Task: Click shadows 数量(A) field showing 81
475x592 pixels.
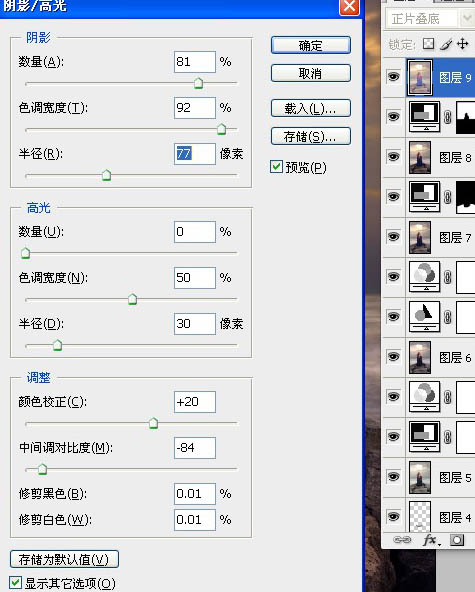Action: tap(195, 62)
